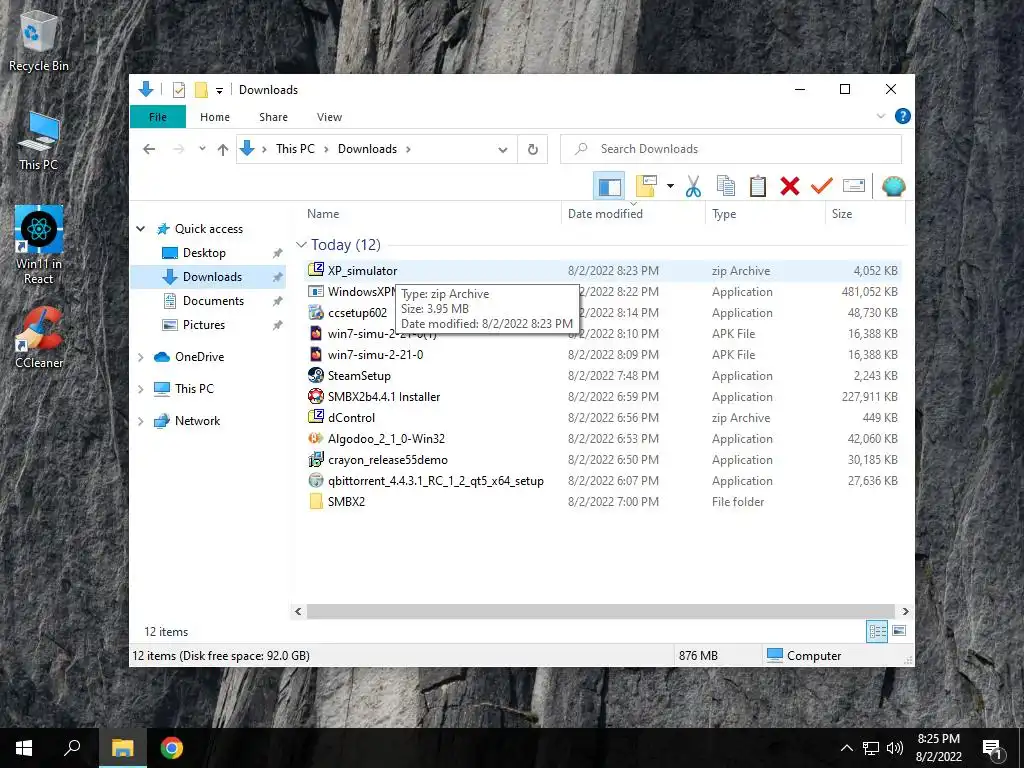This screenshot has height=768, width=1024.
Task: Open the Share ribbon tab
Action: [x=273, y=117]
